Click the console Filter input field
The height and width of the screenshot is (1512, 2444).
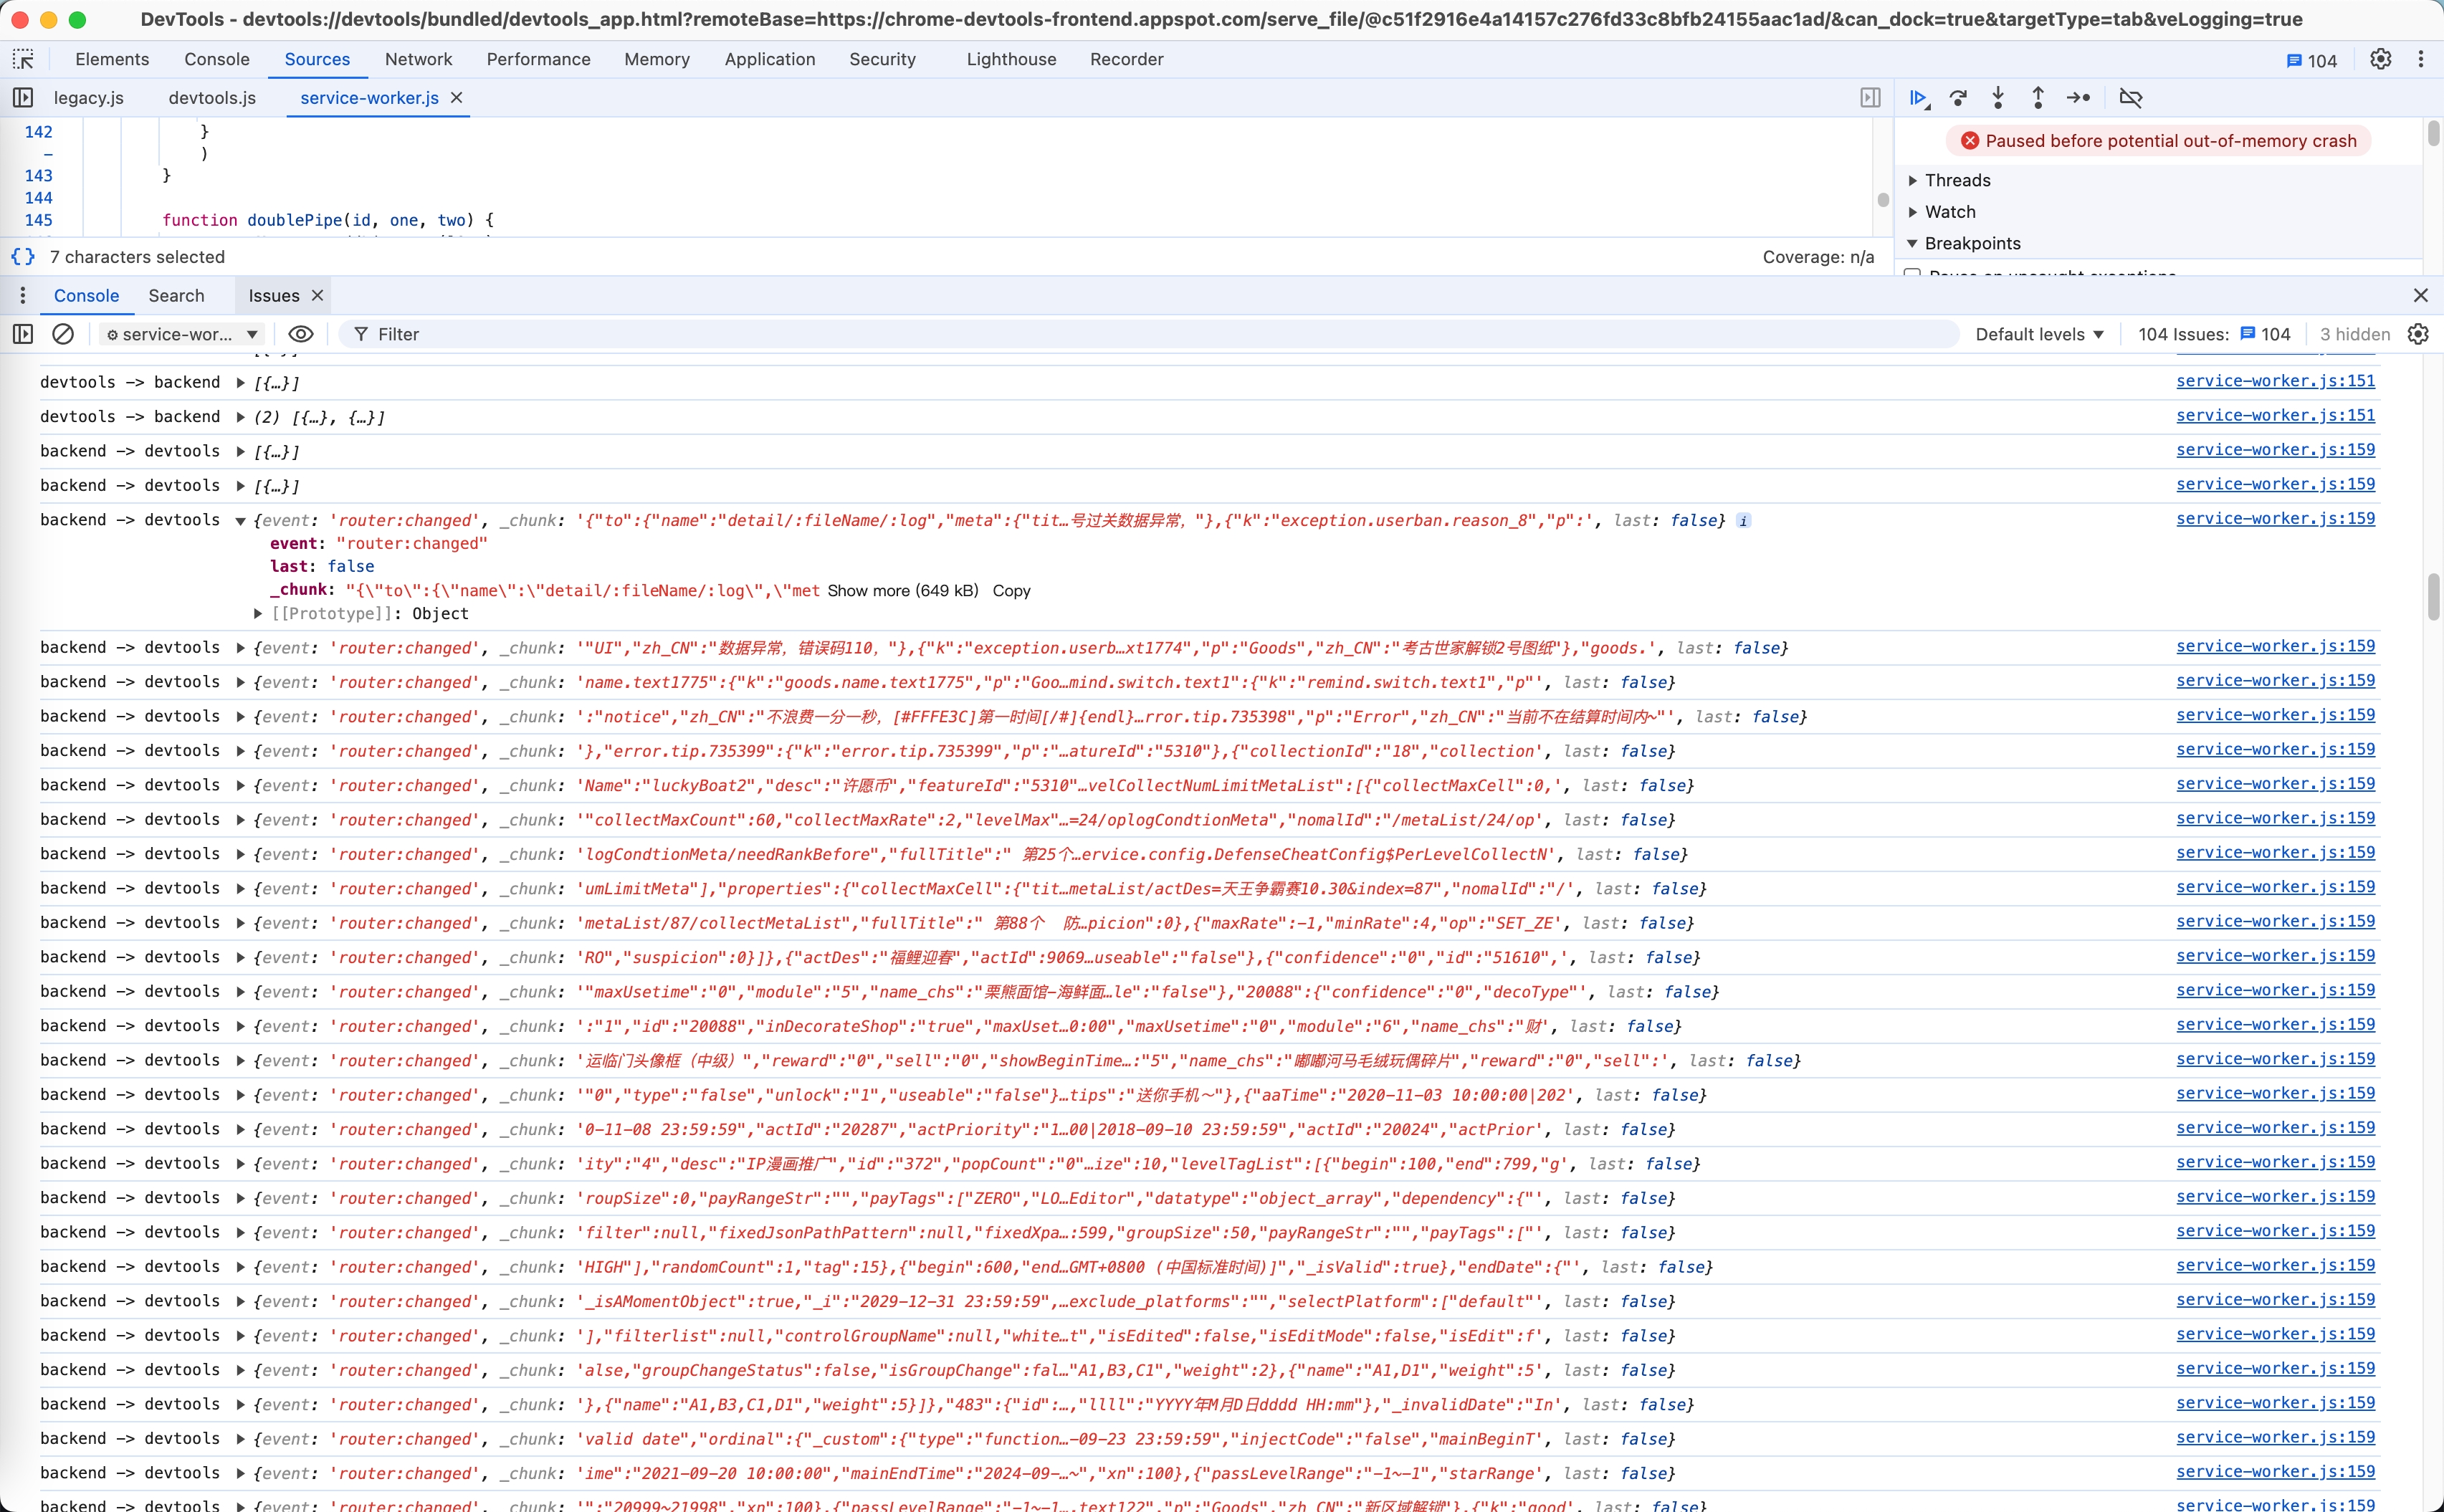(x=1150, y=334)
